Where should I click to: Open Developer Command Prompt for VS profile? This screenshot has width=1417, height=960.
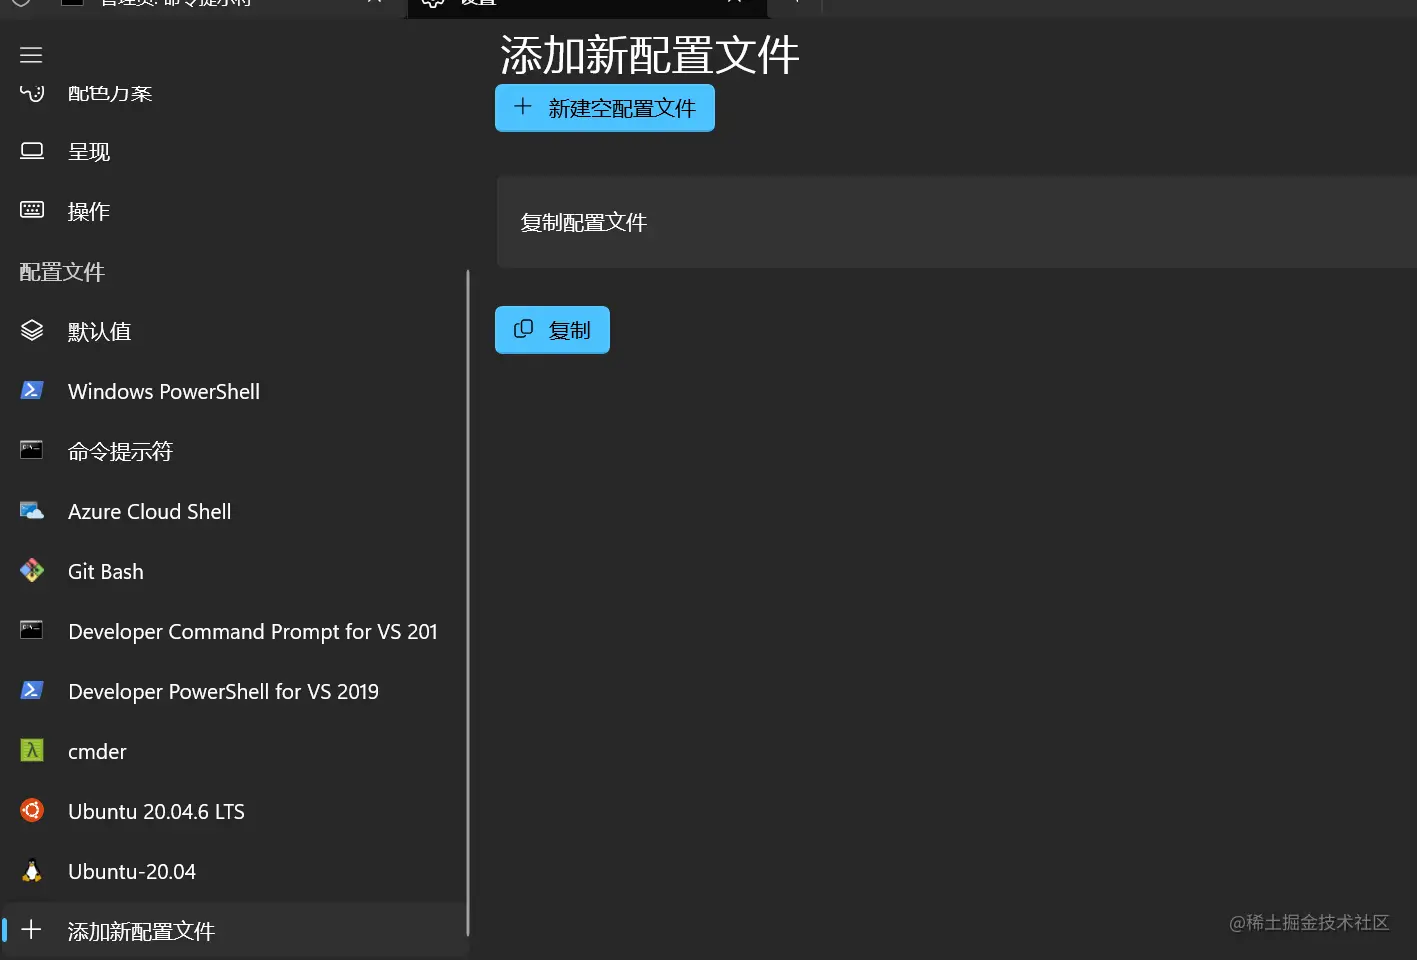point(234,631)
